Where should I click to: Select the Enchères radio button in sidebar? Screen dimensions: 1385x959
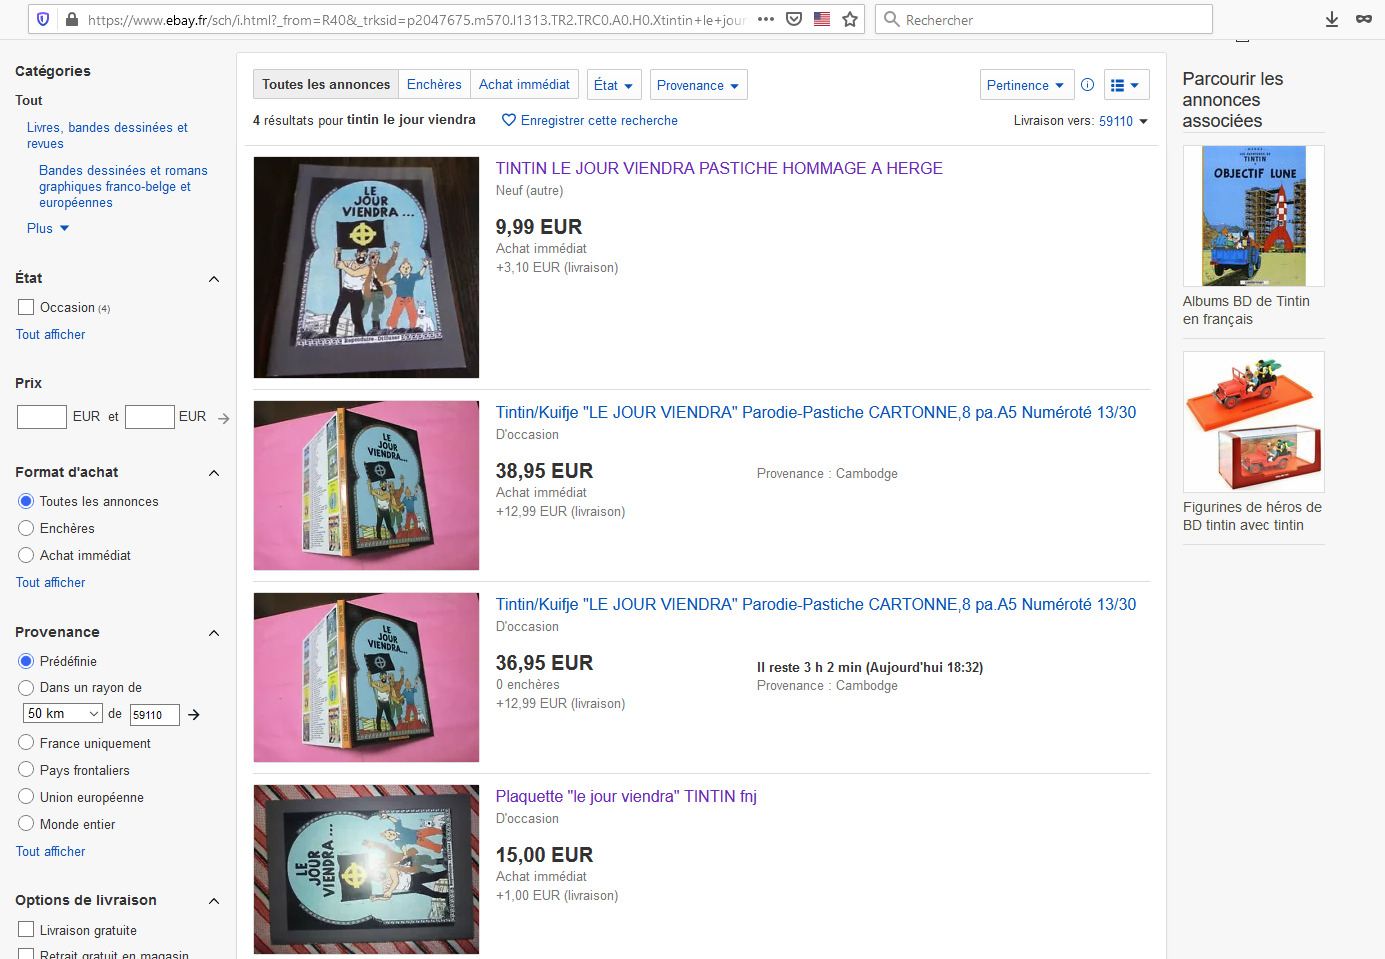(26, 528)
